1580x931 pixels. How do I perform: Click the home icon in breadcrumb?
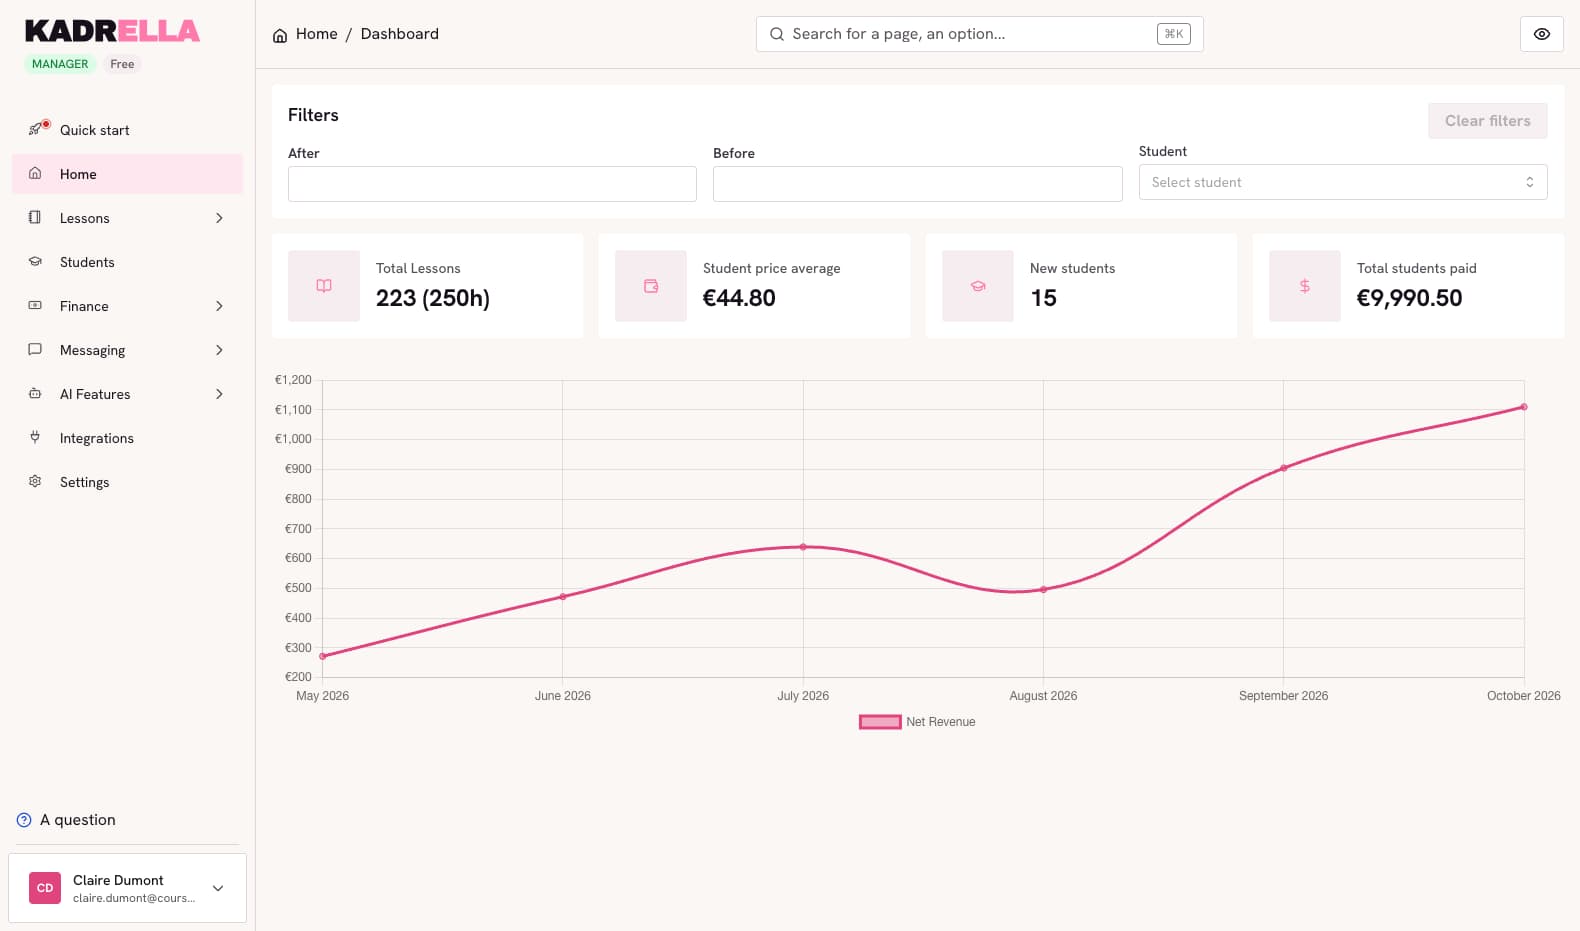point(280,35)
